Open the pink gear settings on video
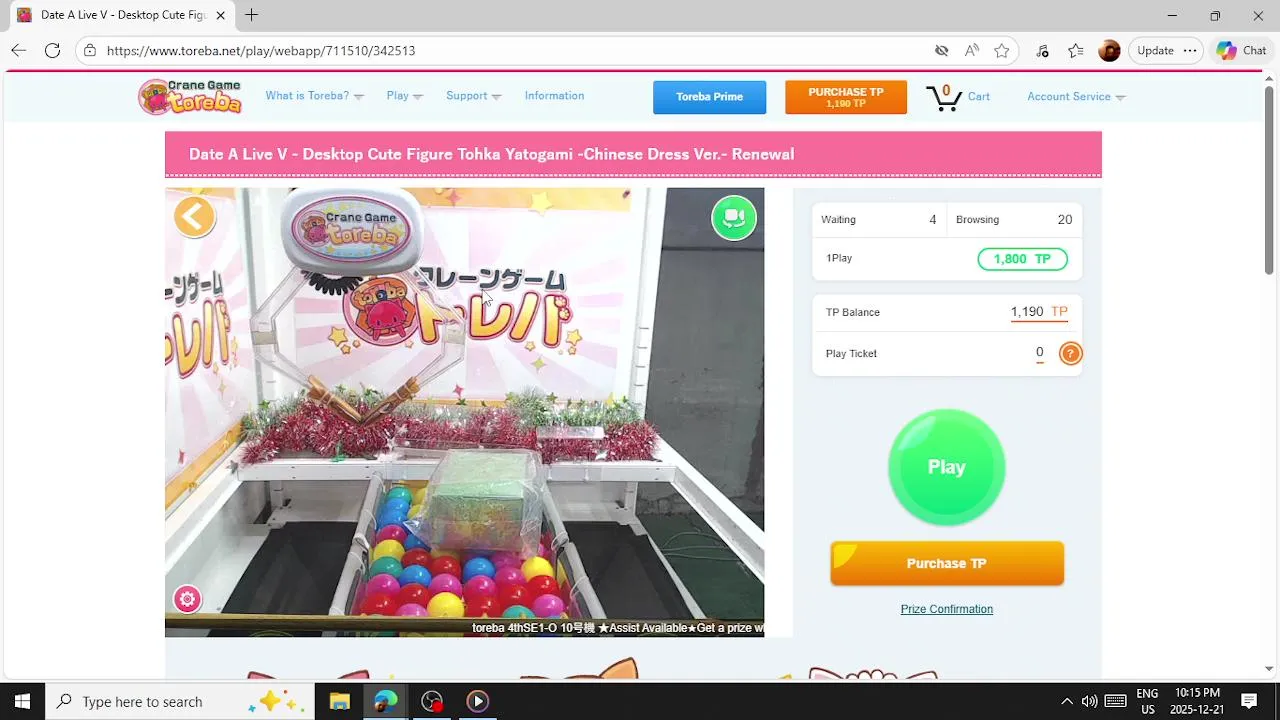Viewport: 1280px width, 720px height. pyautogui.click(x=187, y=599)
